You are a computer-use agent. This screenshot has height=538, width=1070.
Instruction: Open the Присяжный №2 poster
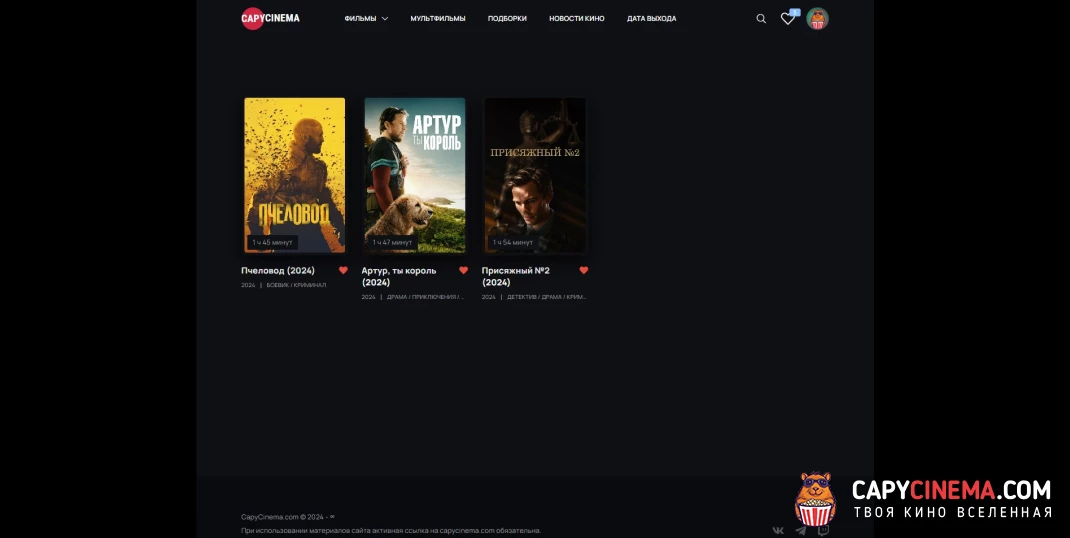pyautogui.click(x=535, y=175)
